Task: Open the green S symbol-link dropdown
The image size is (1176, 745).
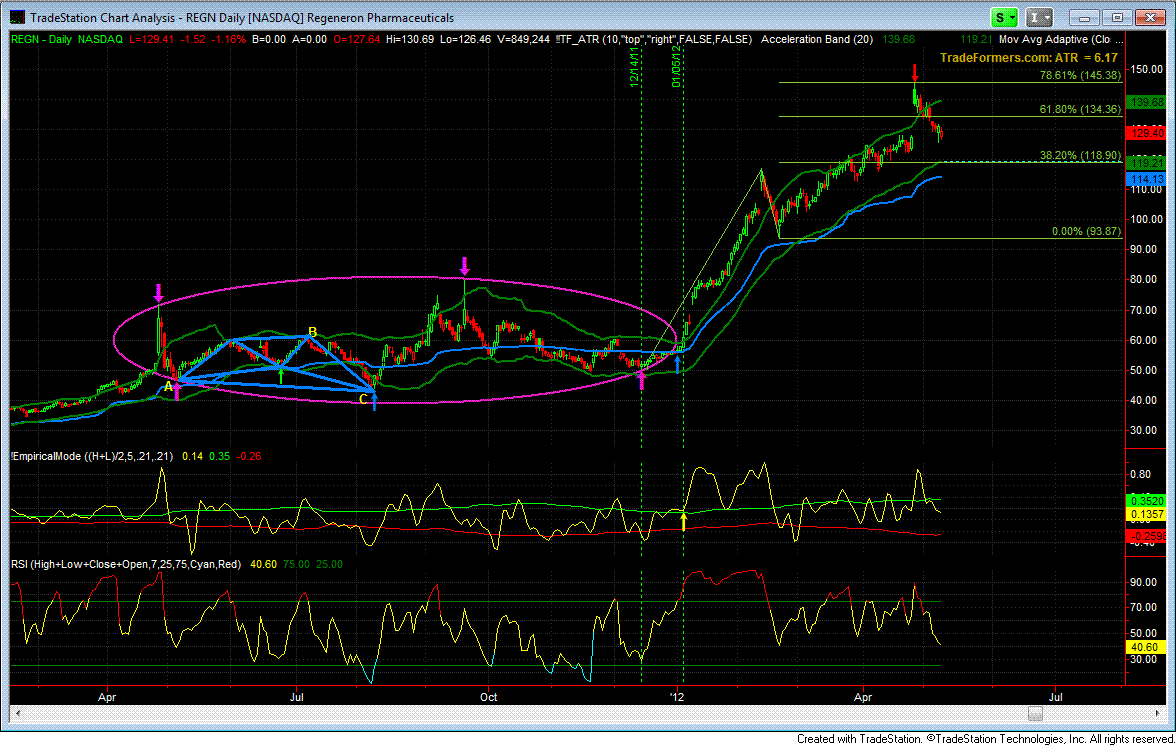Action: pos(1004,17)
